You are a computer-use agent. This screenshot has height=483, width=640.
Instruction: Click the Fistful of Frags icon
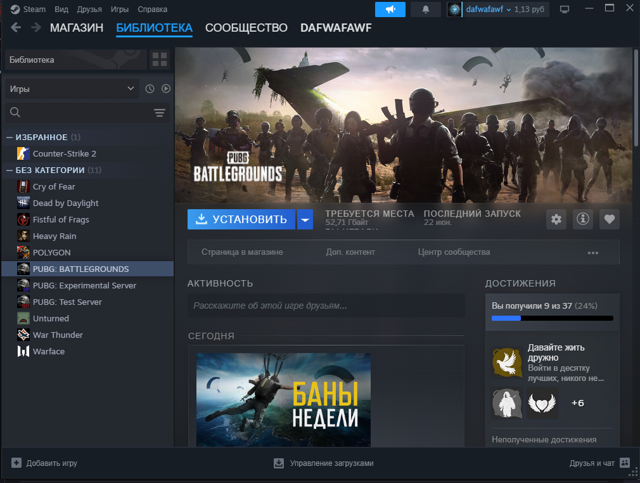(23, 219)
